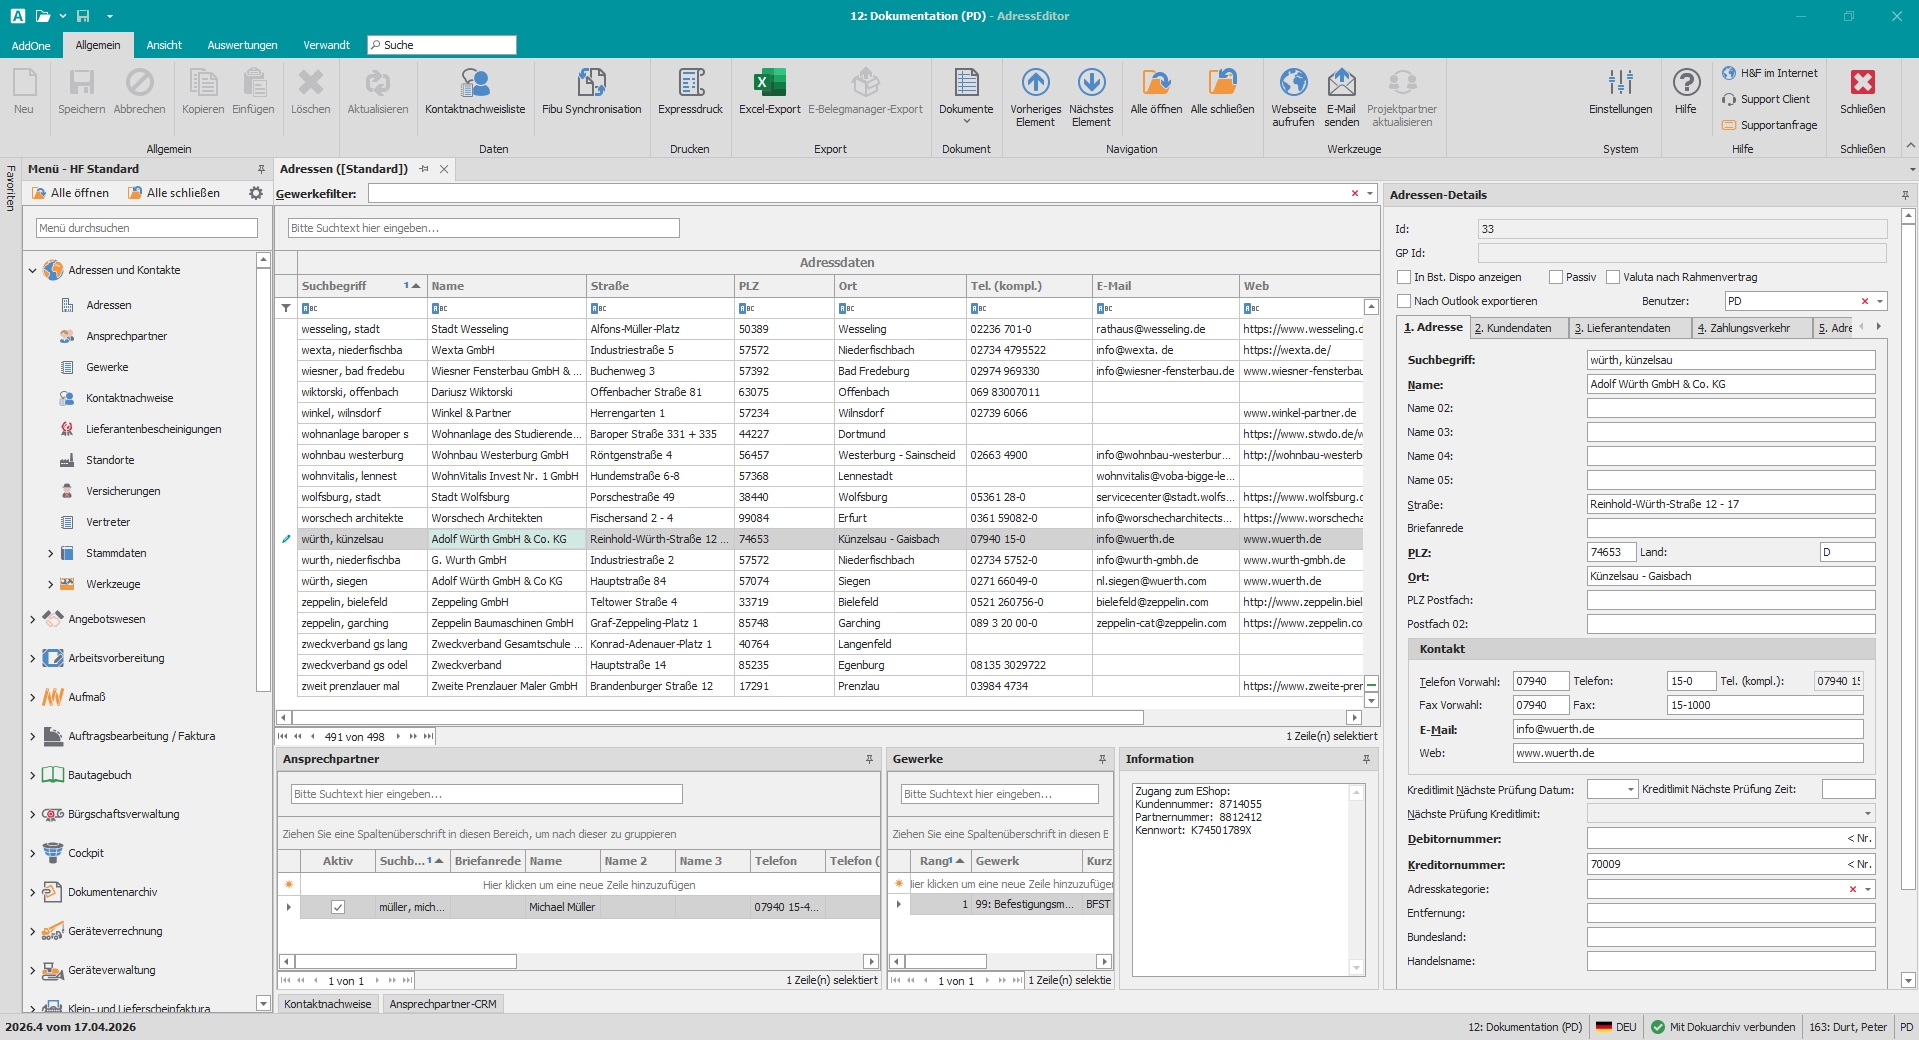
Task: Switch to the Ansicht ribbon tab
Action: (164, 45)
